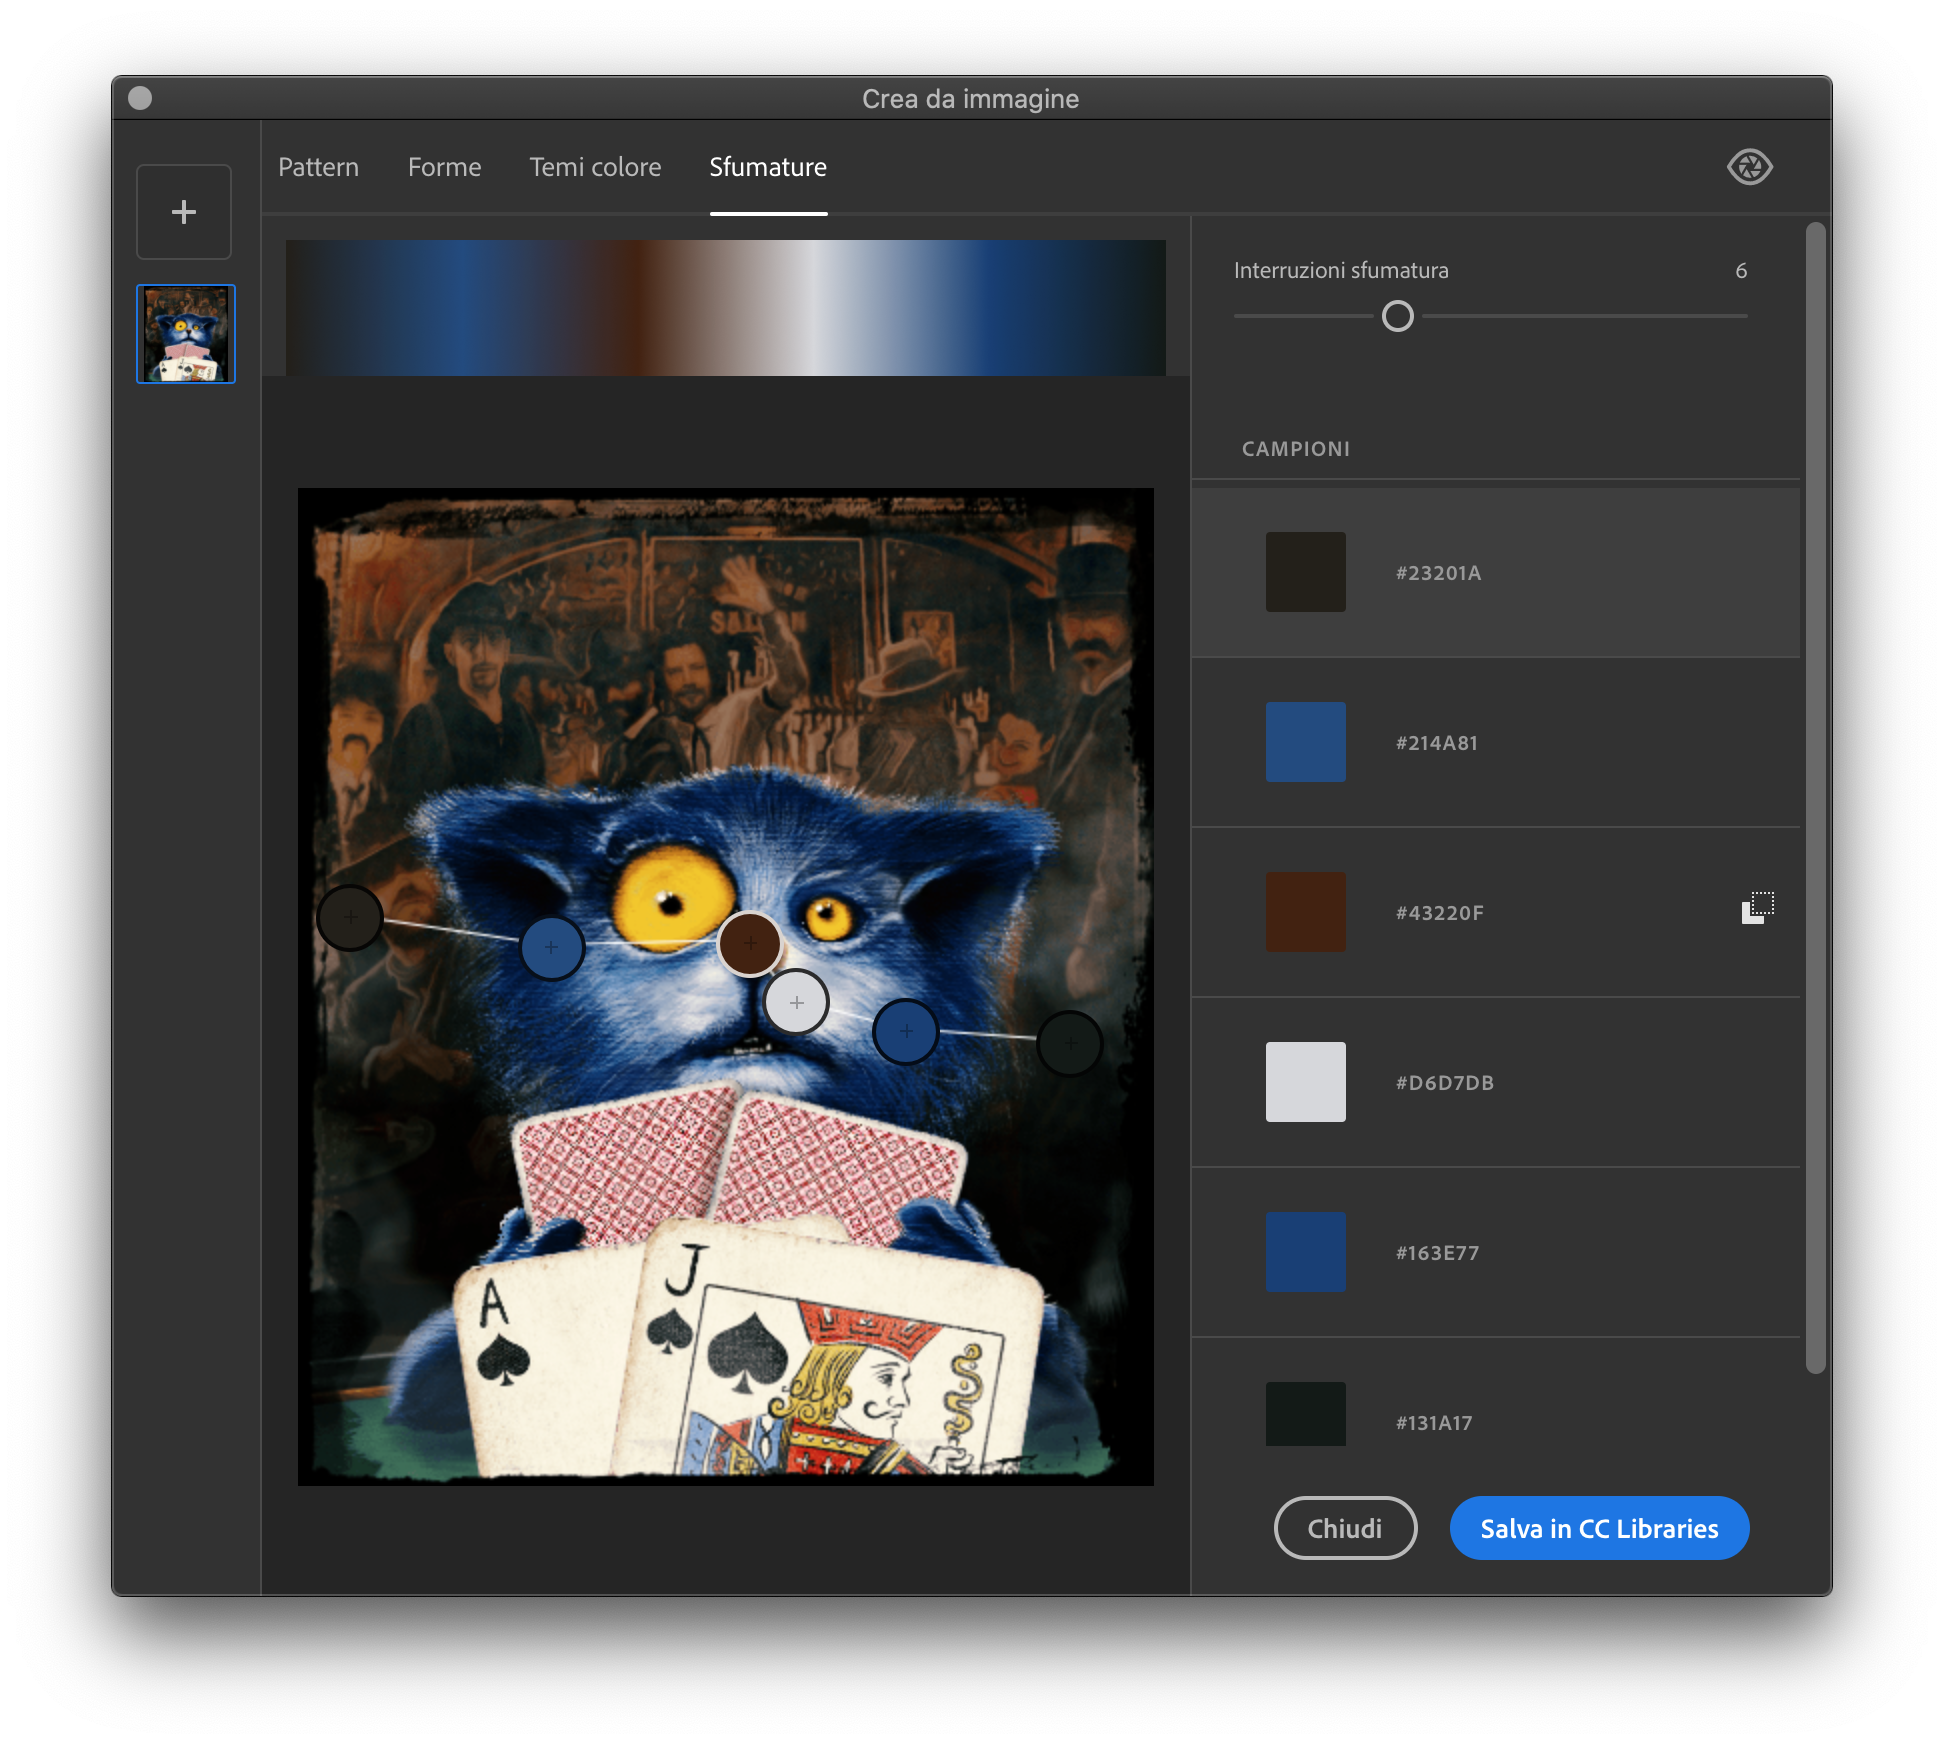Click the camera aperture icon top right
The height and width of the screenshot is (1744, 1944).
[x=1749, y=167]
